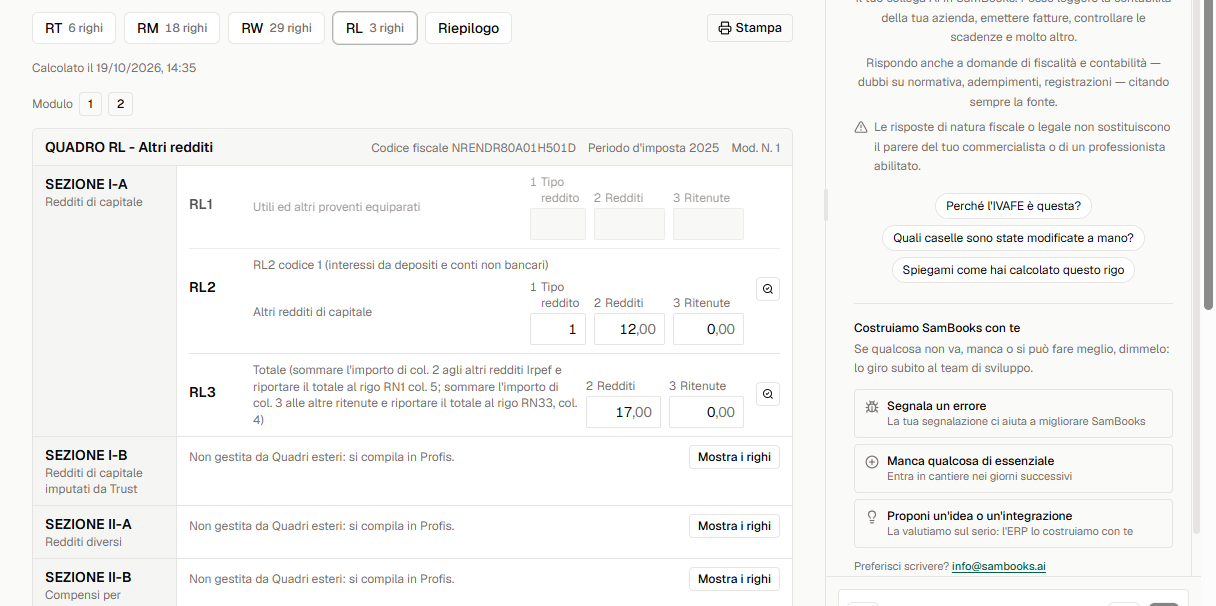The height and width of the screenshot is (606, 1216).
Task: Switch to the RM 18 righi tab
Action: 172,28
